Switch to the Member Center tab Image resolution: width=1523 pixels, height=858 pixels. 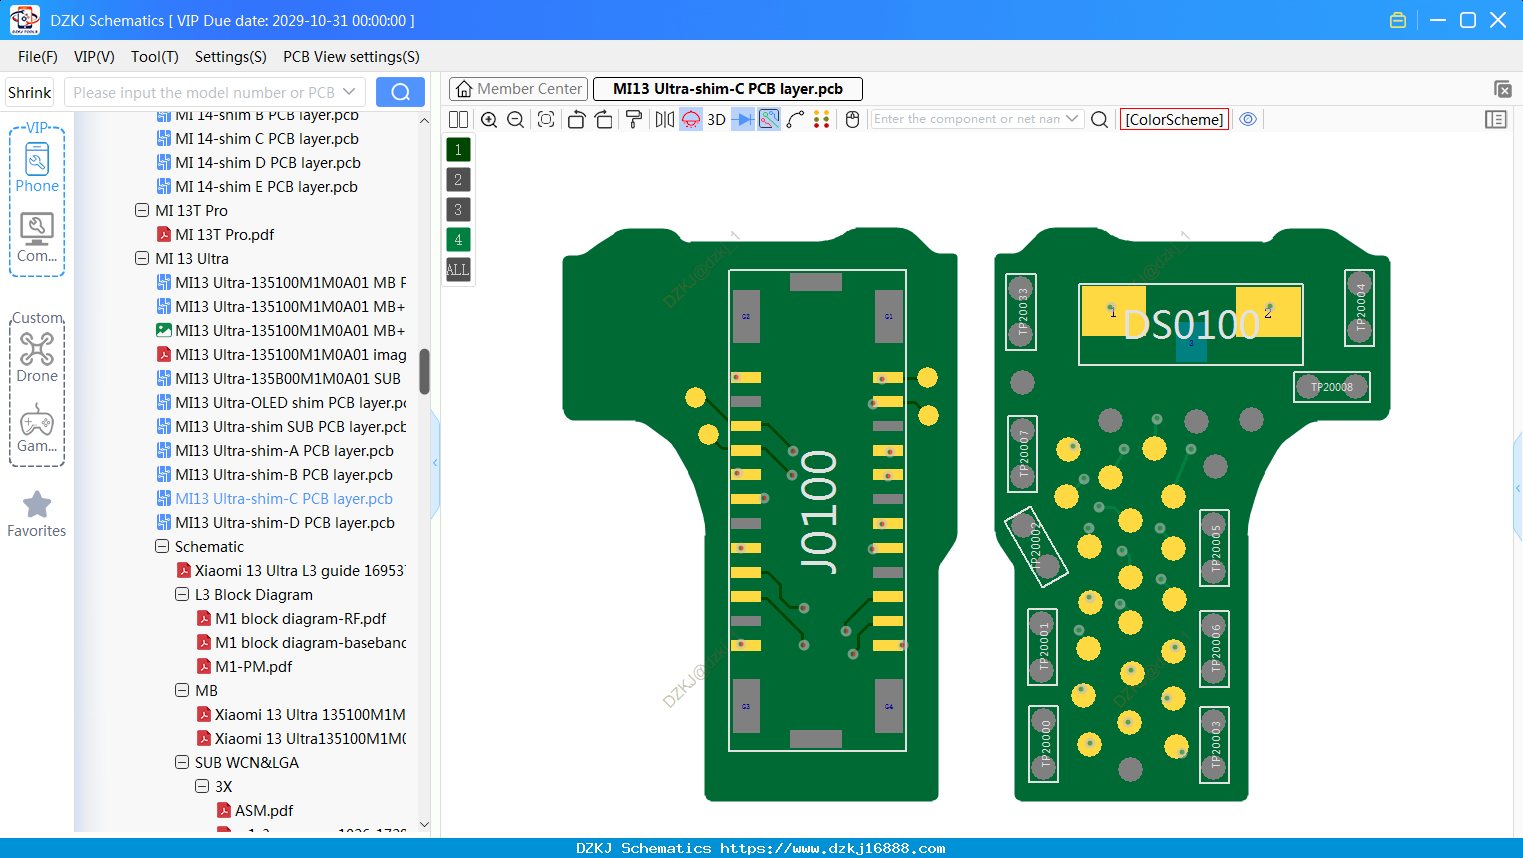click(519, 89)
